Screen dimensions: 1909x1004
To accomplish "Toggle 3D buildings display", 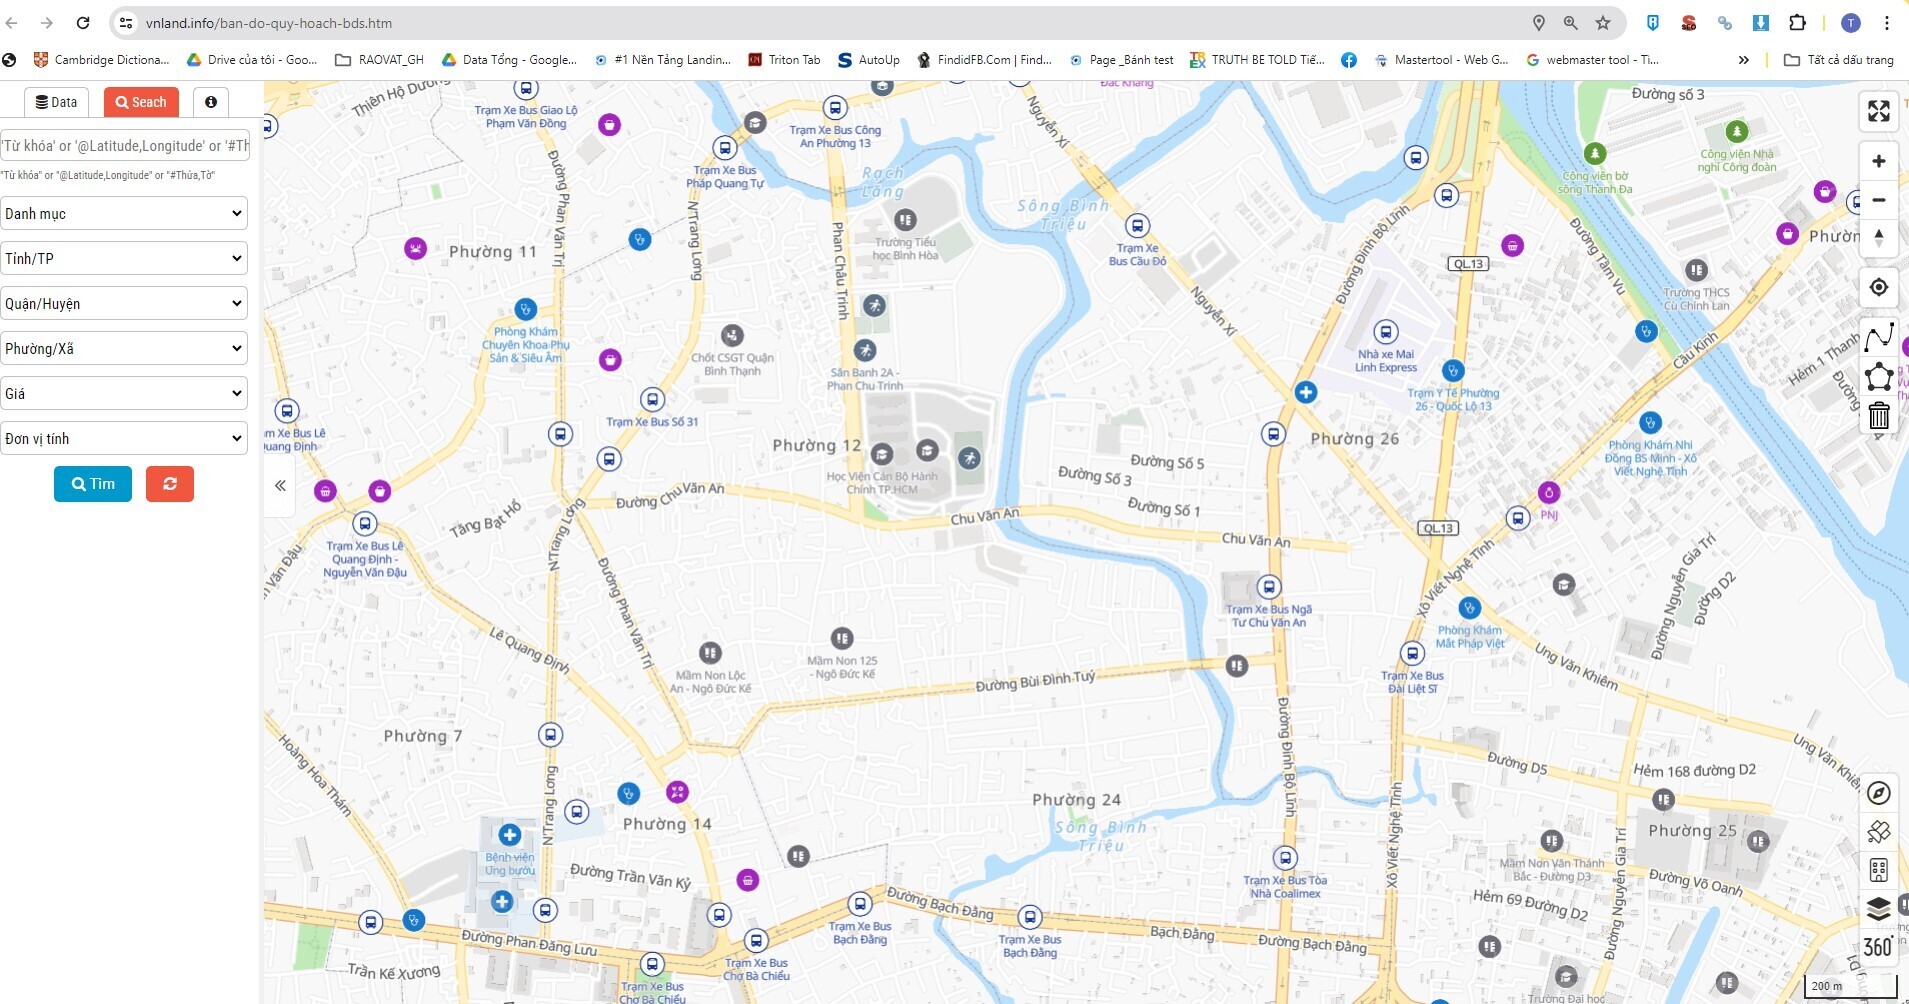I will tap(1878, 870).
